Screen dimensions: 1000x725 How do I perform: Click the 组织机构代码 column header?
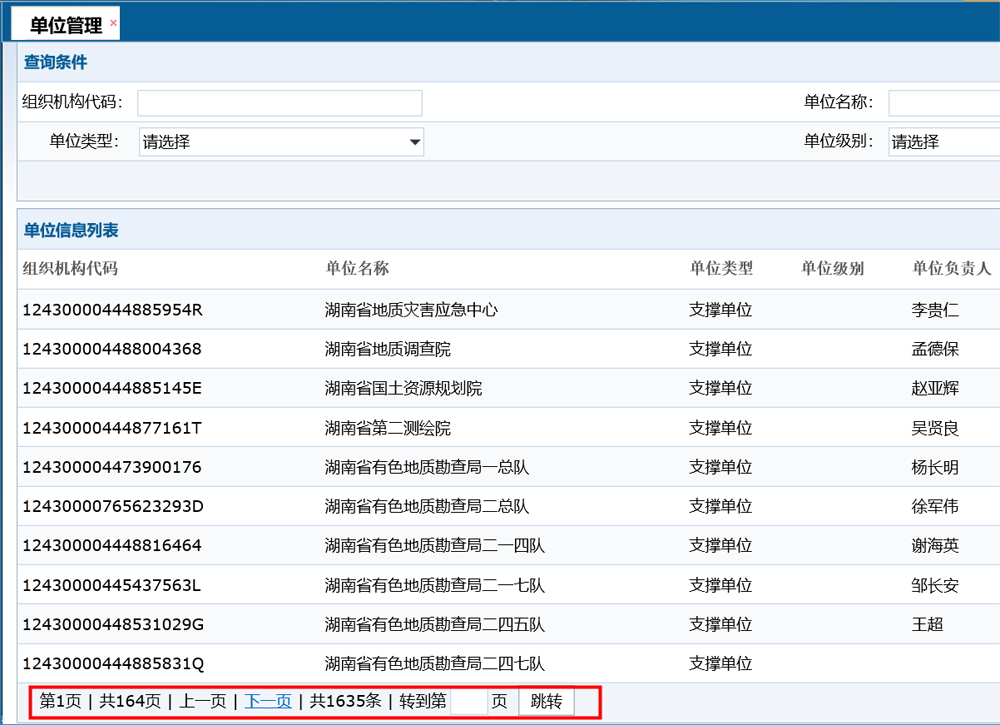[69, 269]
